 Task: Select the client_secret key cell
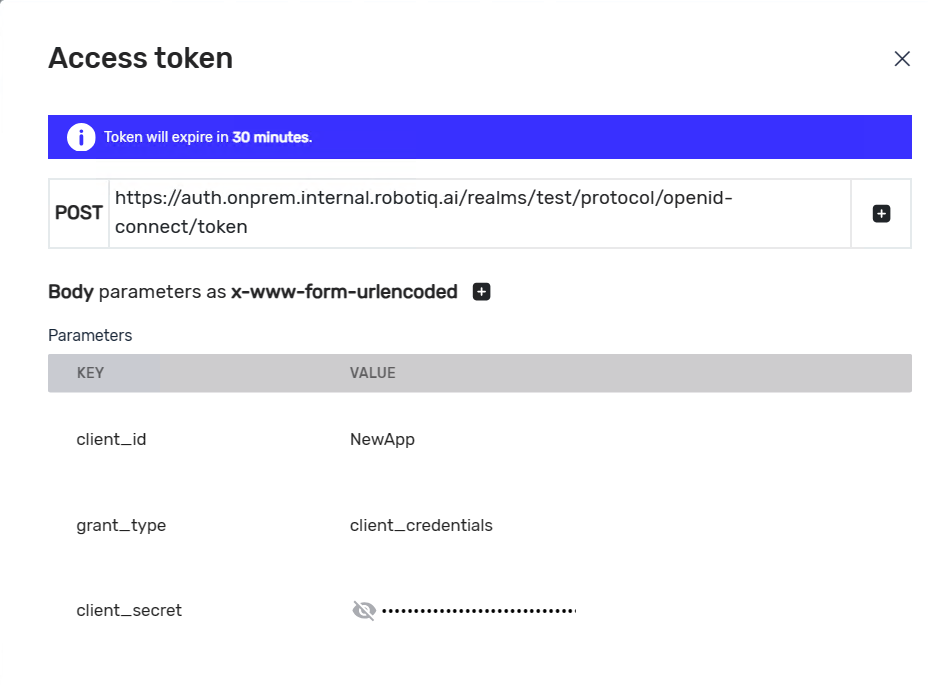click(x=129, y=610)
